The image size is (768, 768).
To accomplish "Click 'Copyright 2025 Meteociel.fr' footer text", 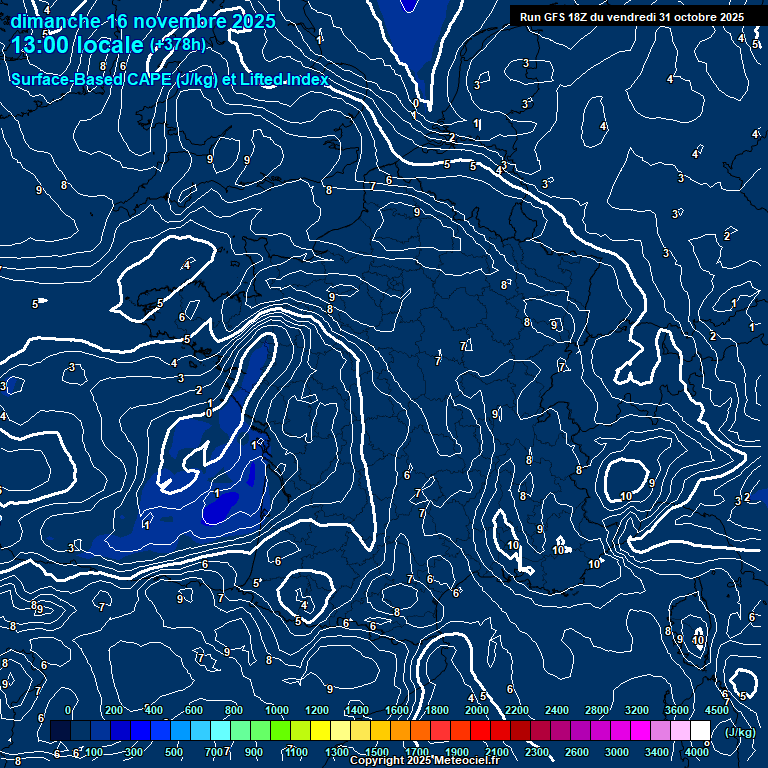I will [x=425, y=760].
